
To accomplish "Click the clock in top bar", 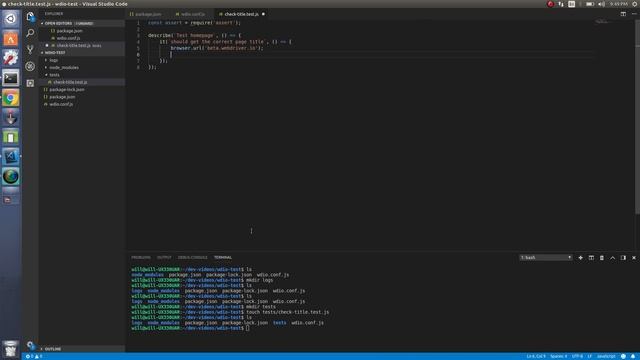I will [618, 4].
